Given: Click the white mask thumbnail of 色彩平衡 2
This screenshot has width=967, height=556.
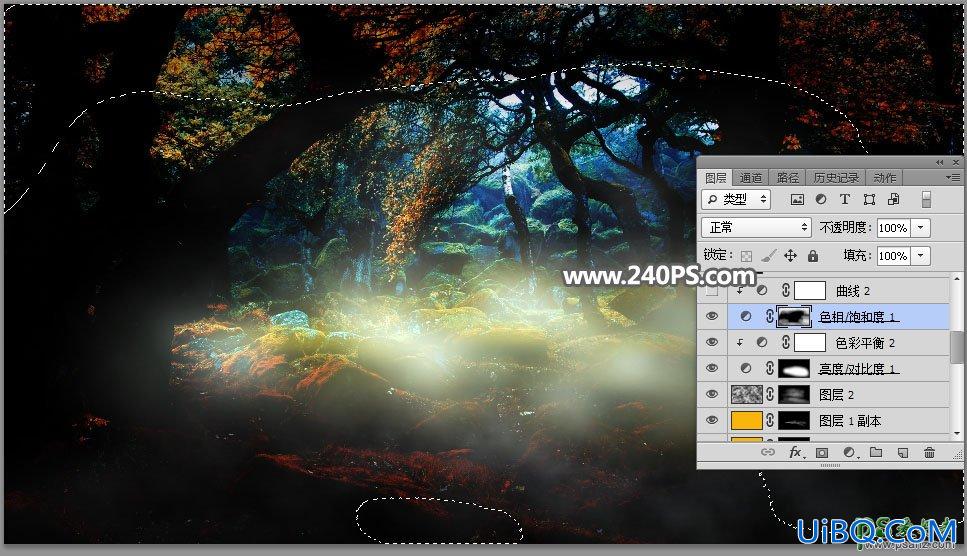Looking at the screenshot, I should [810, 342].
